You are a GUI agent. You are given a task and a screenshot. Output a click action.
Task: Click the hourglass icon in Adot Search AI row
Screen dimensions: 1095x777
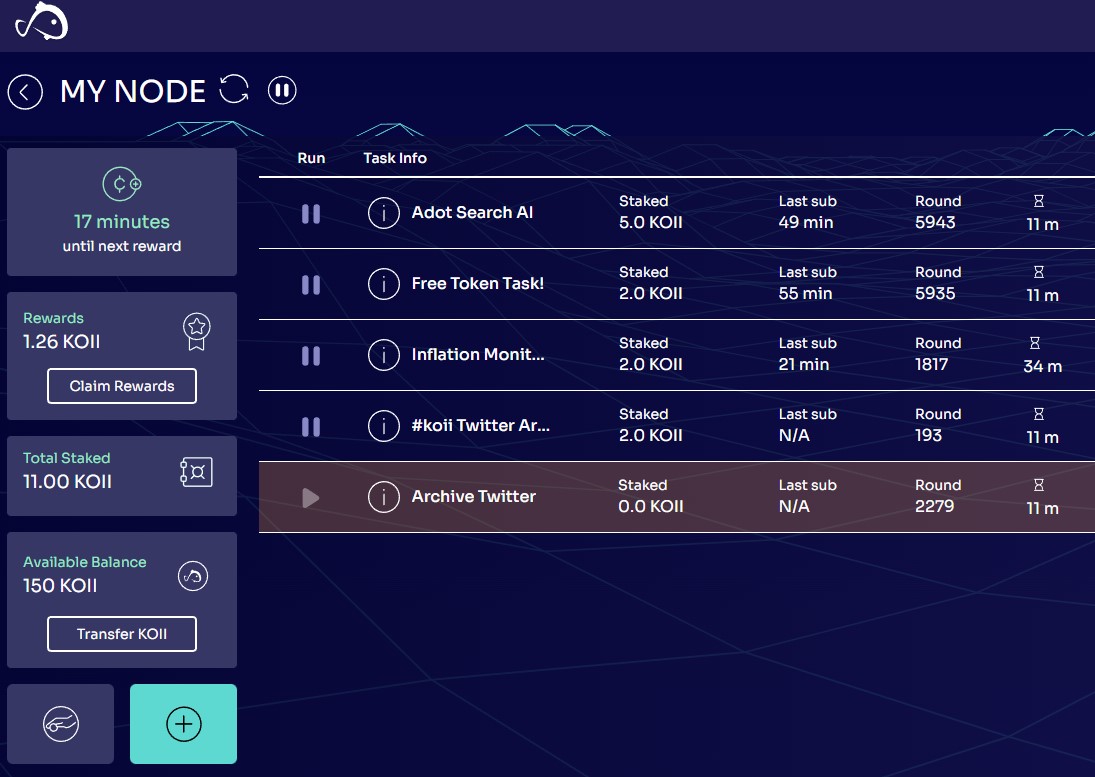1038,201
